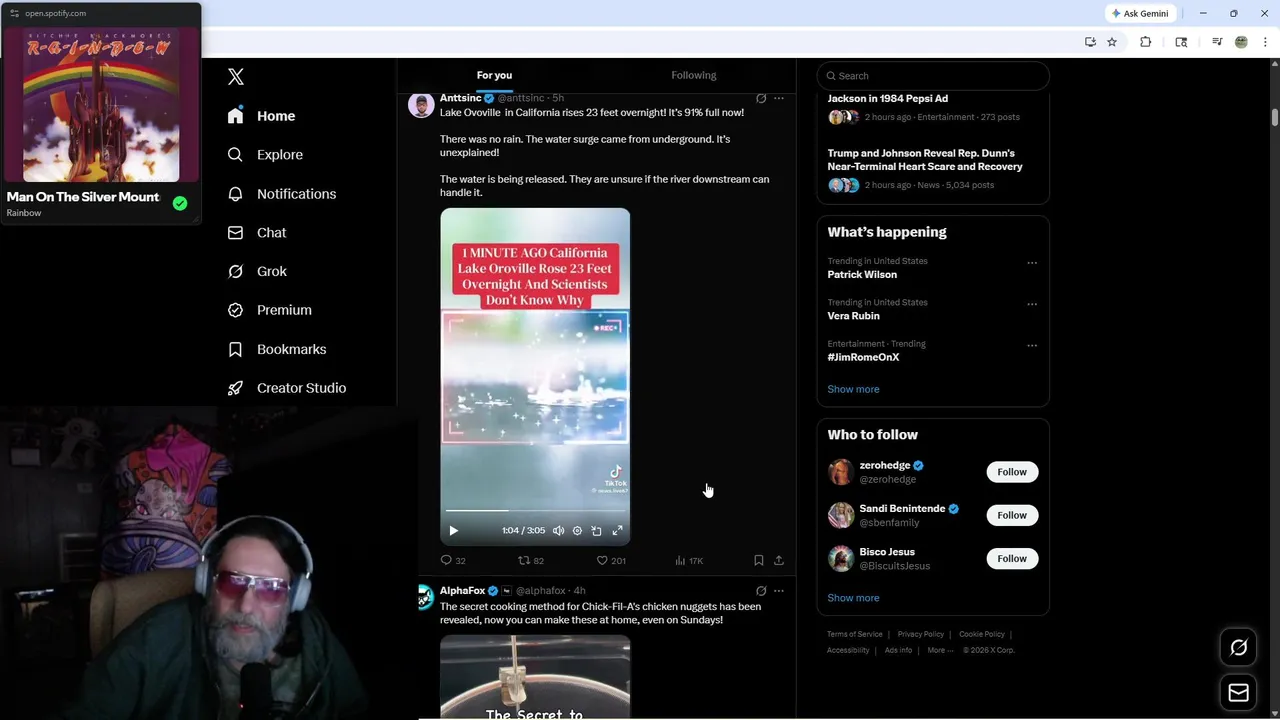Switch to the For you tab
The height and width of the screenshot is (720, 1280).
(x=494, y=76)
